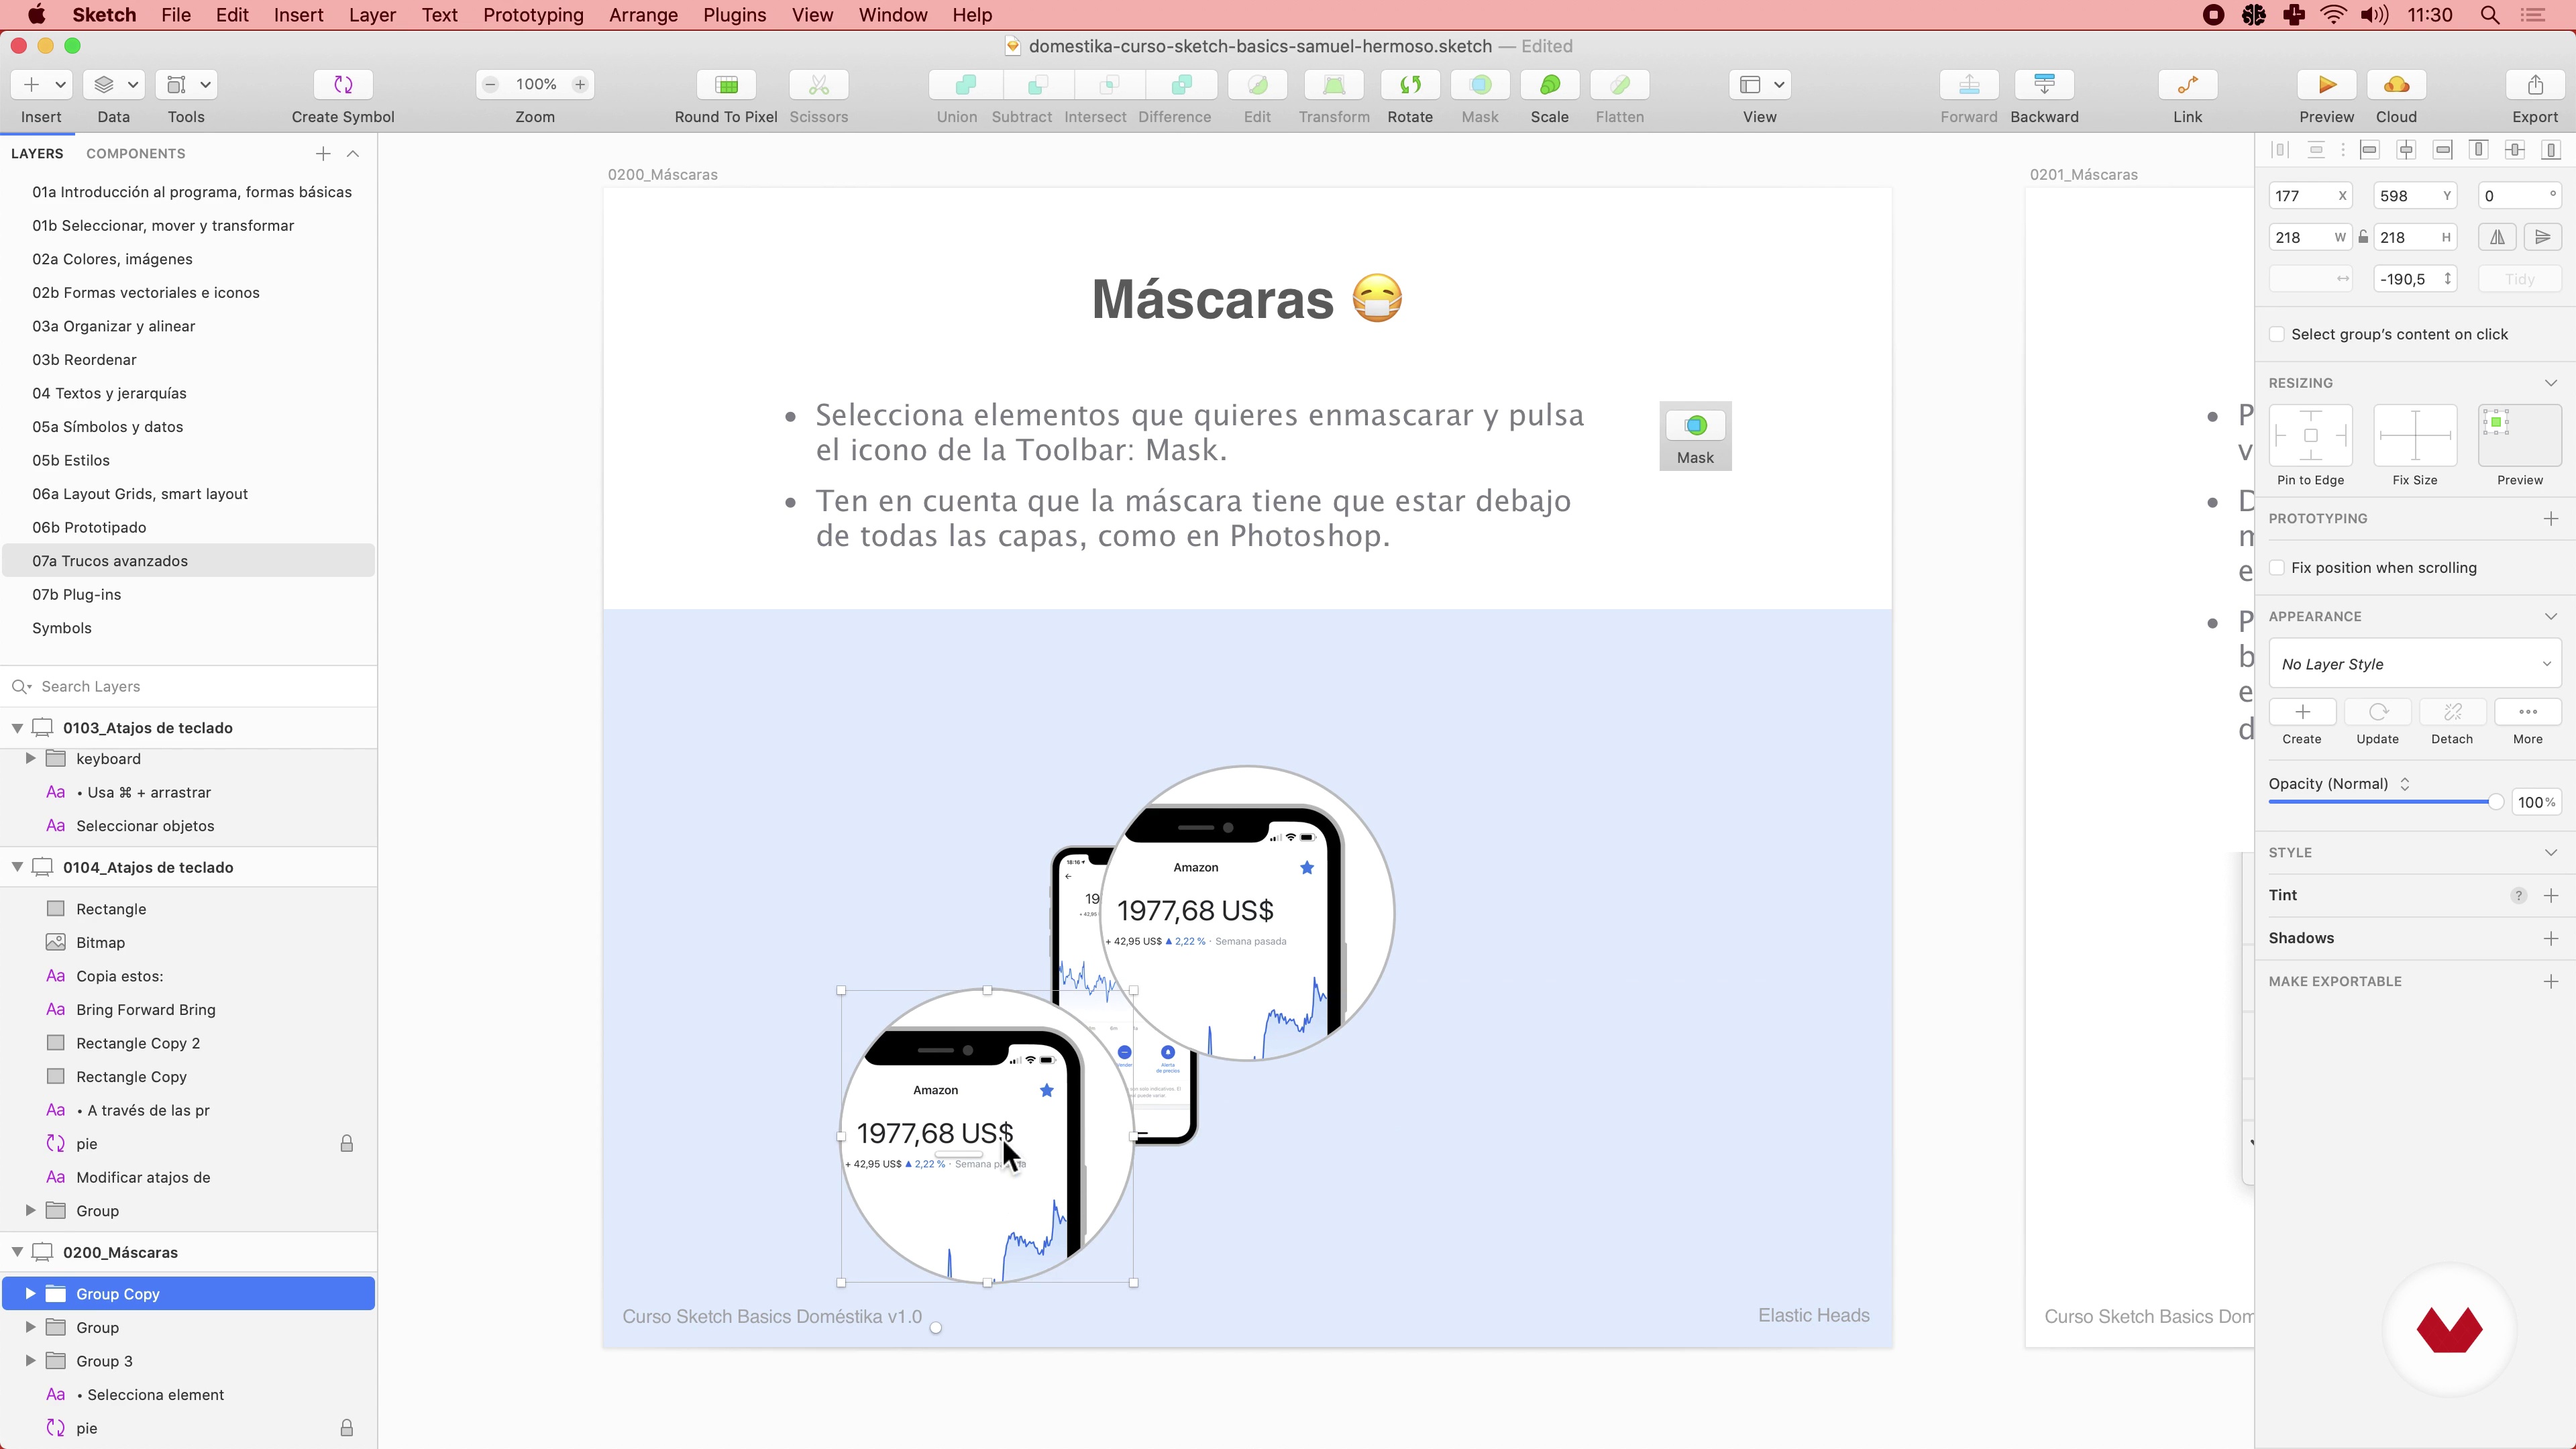Click the Rotate toolbar icon
The height and width of the screenshot is (1449, 2576).
click(1410, 85)
